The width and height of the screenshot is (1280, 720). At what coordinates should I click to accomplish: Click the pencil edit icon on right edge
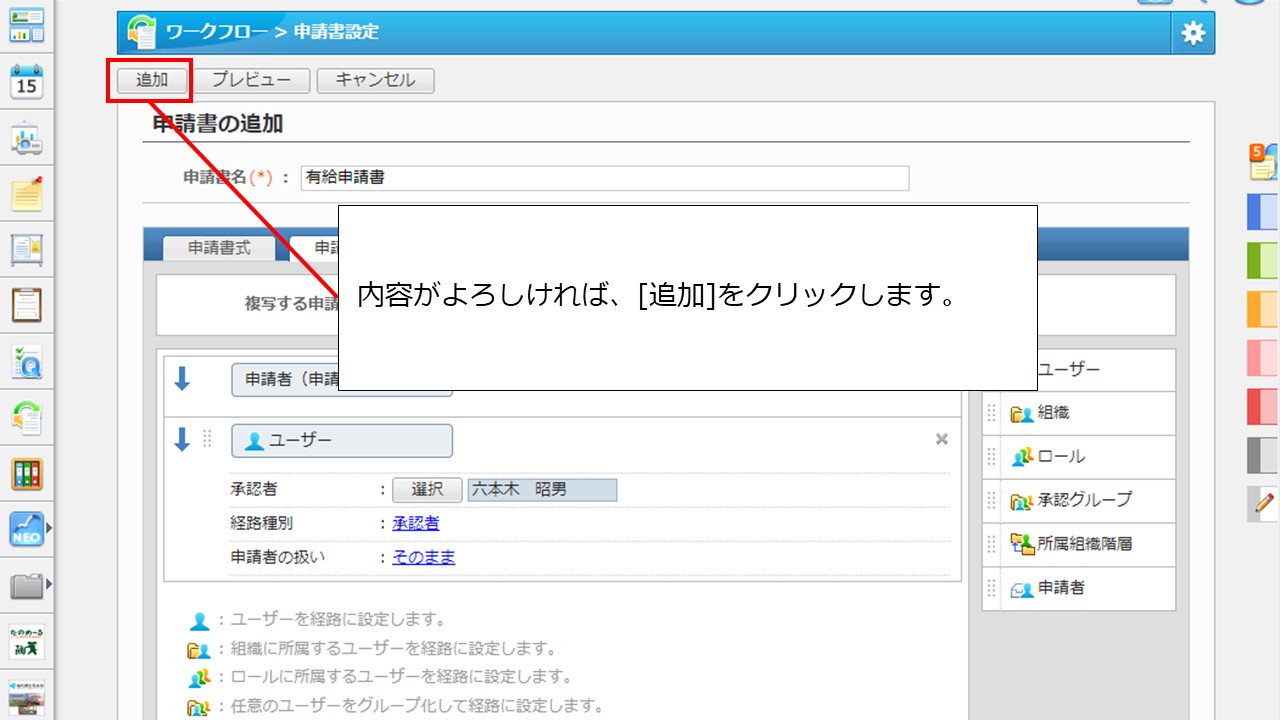(1264, 503)
